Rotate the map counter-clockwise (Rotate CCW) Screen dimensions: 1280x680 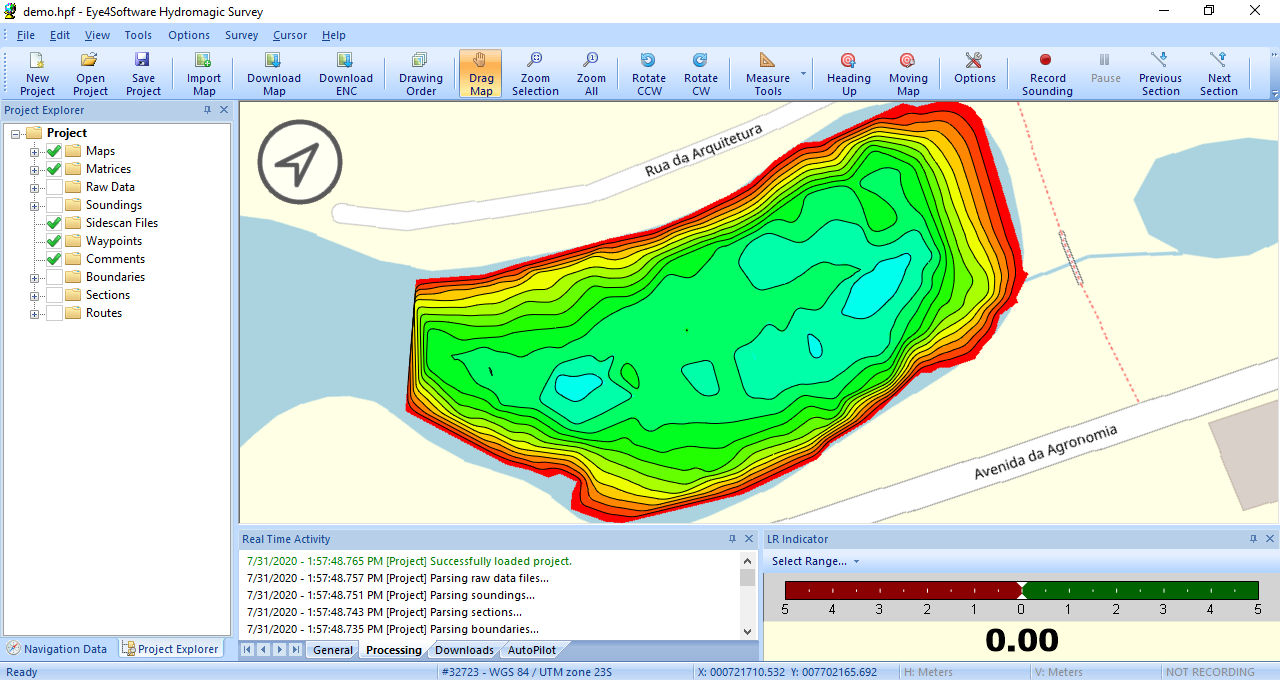coord(648,74)
